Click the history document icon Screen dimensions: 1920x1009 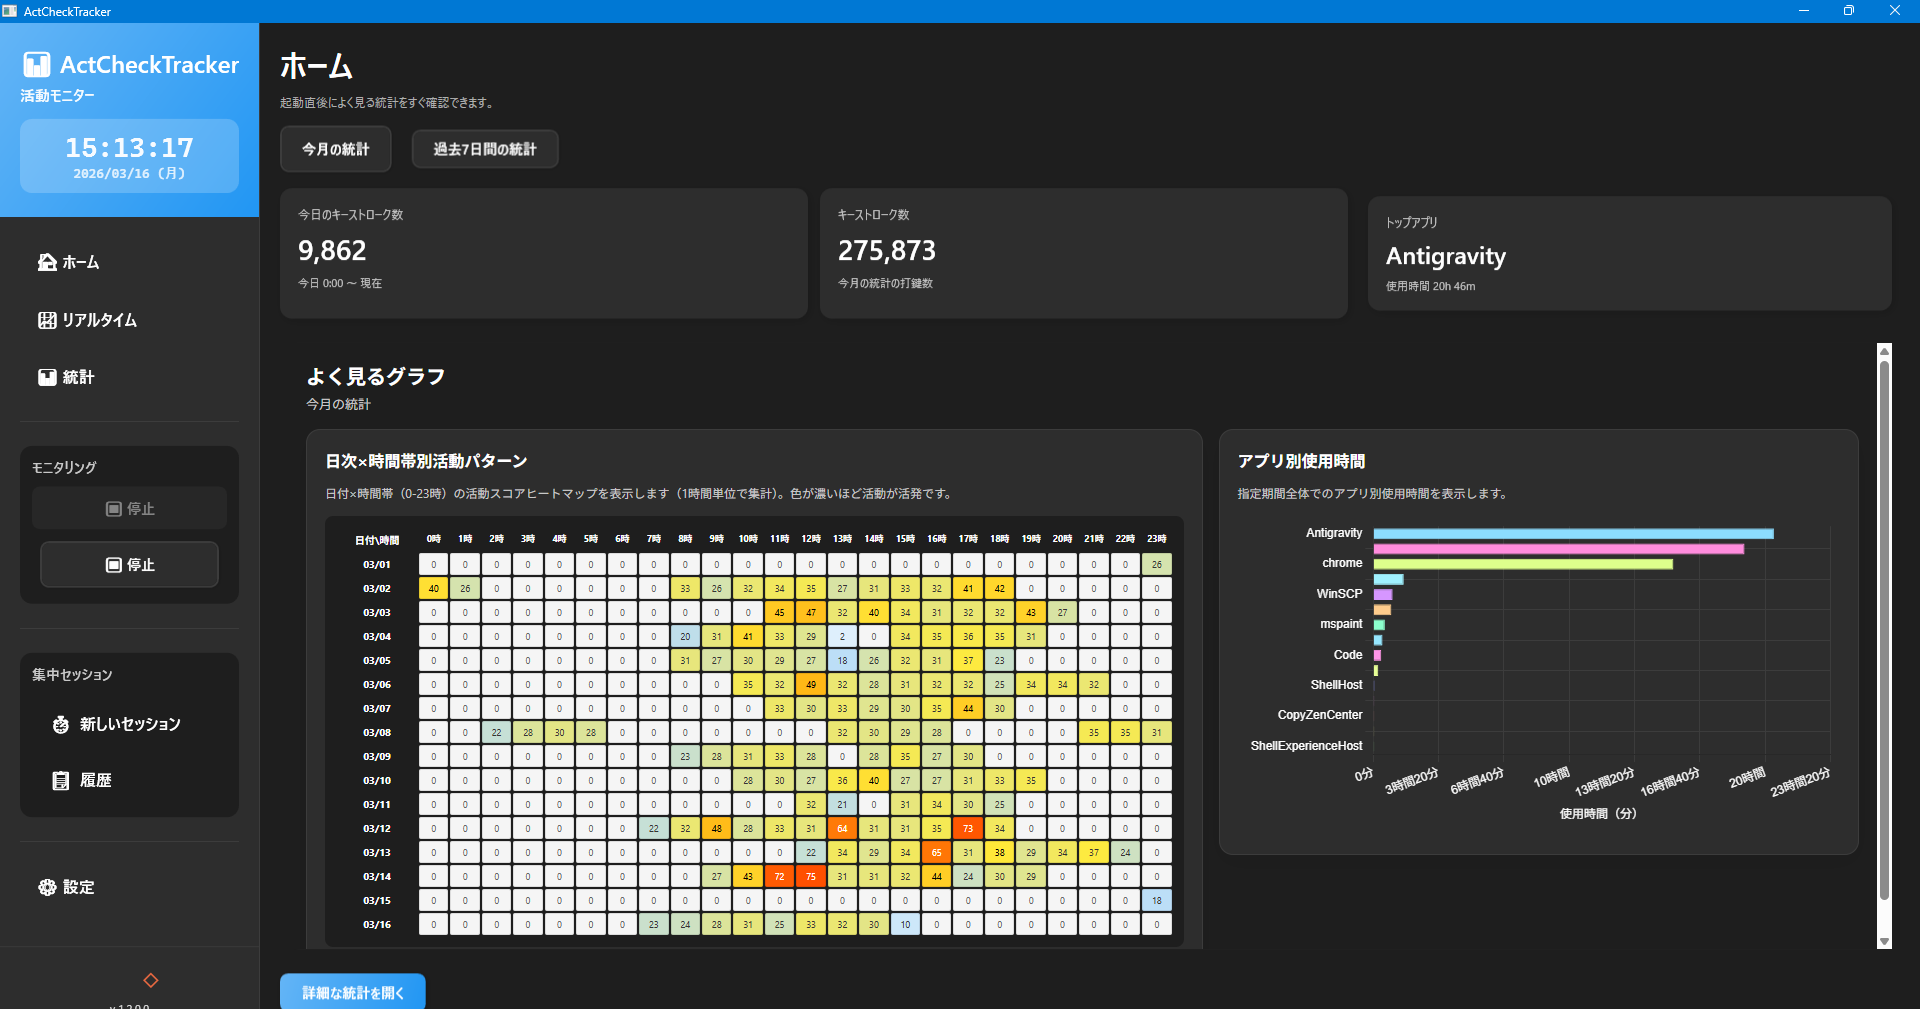61,780
